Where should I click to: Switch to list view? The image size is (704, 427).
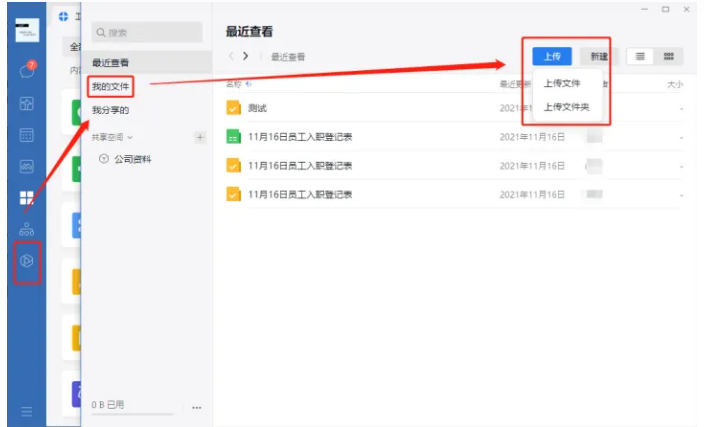640,56
